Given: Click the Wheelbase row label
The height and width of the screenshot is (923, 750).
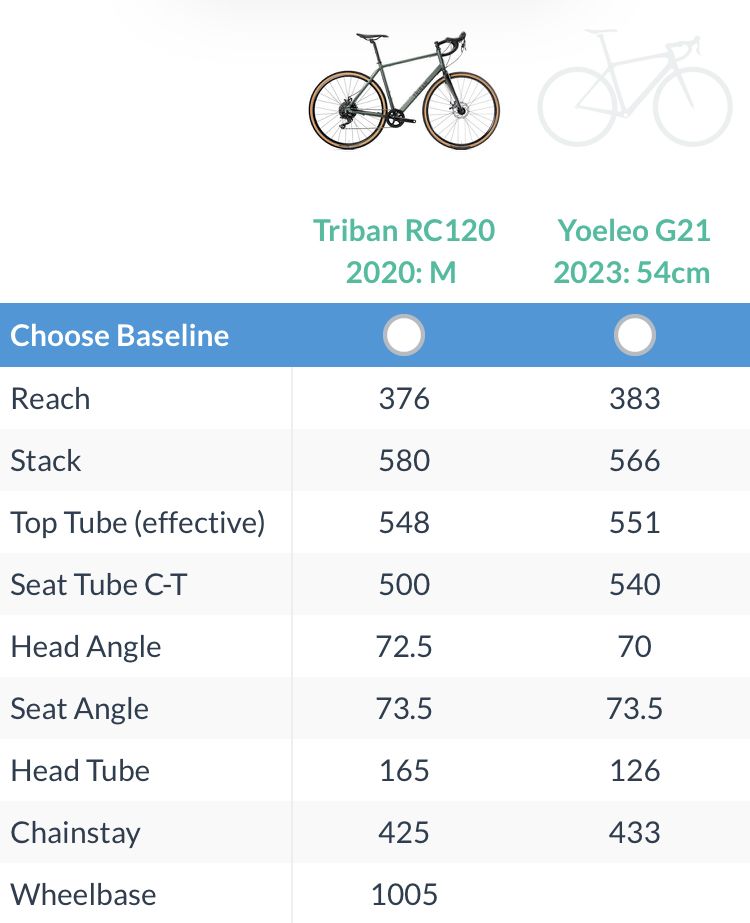Looking at the screenshot, I should 84,895.
